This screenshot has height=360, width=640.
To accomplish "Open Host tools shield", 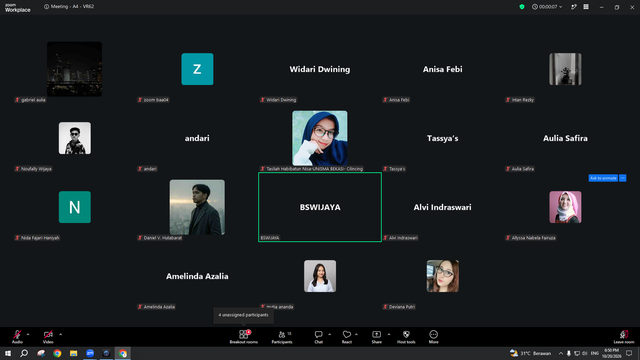I will click(406, 337).
